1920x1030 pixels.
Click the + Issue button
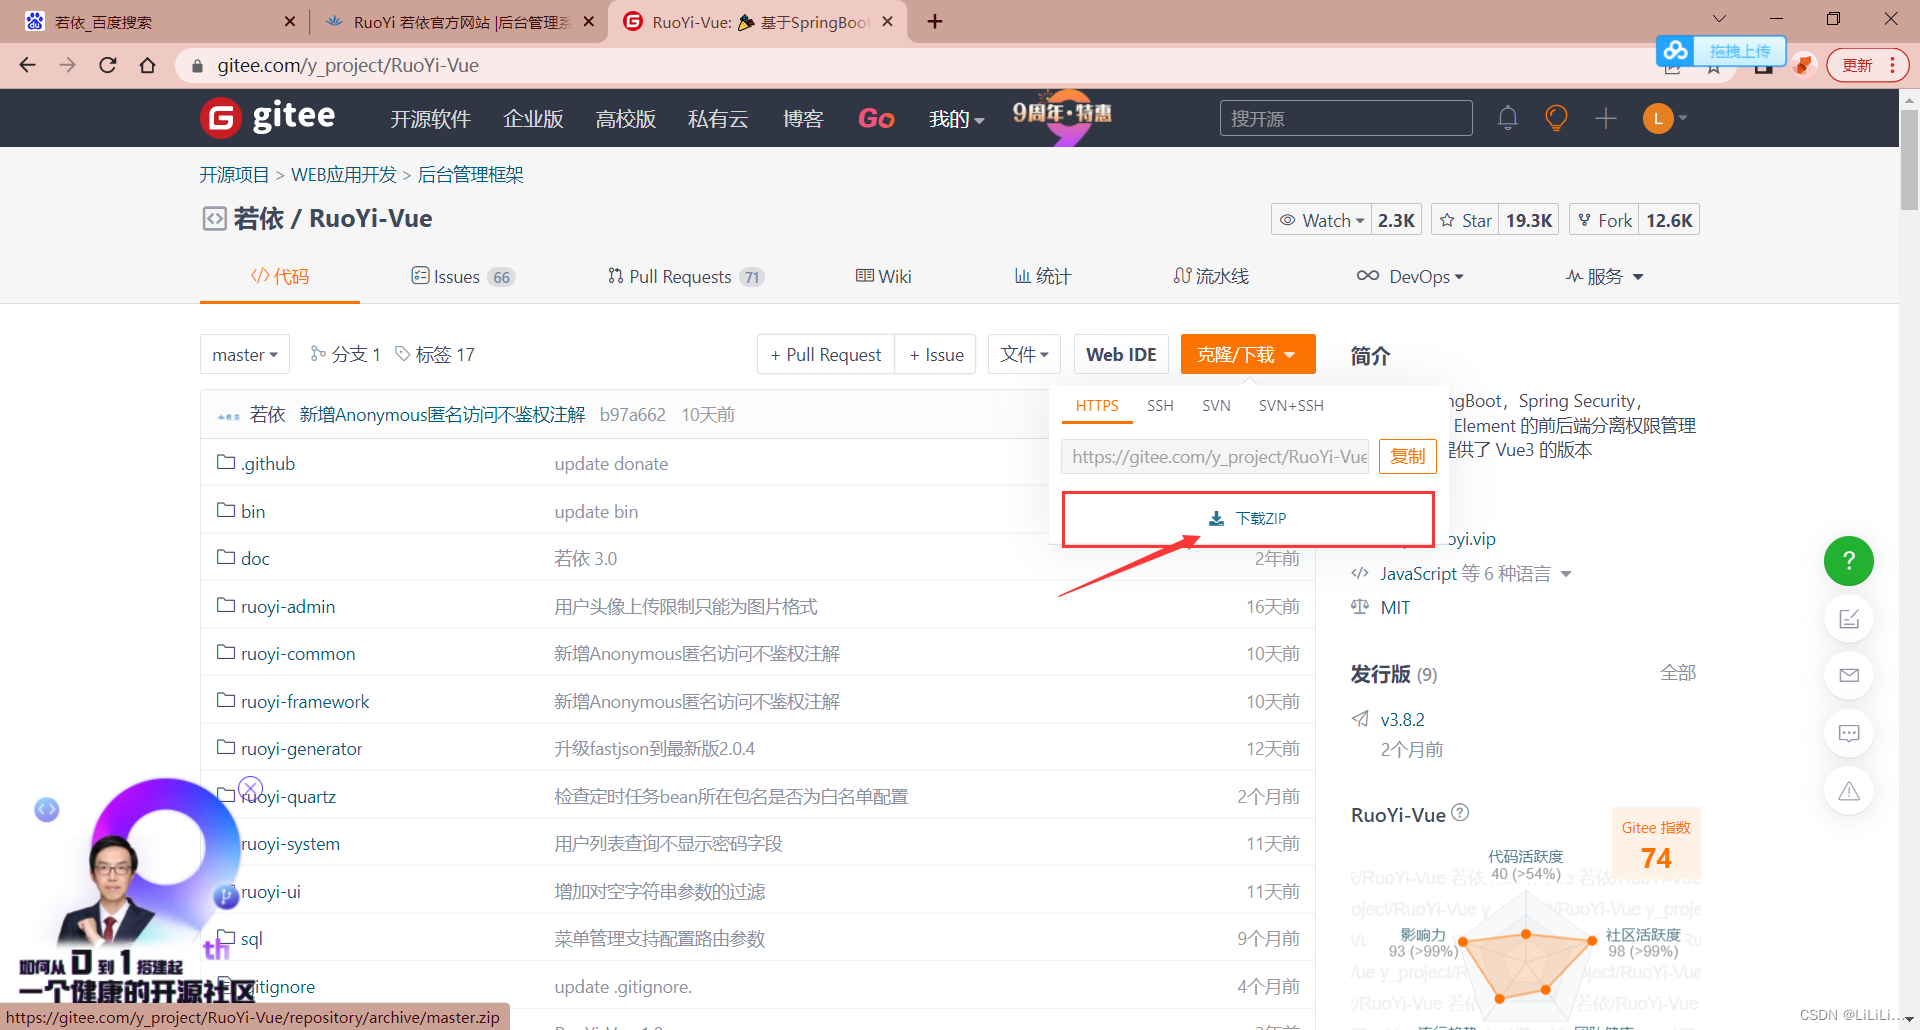936,354
